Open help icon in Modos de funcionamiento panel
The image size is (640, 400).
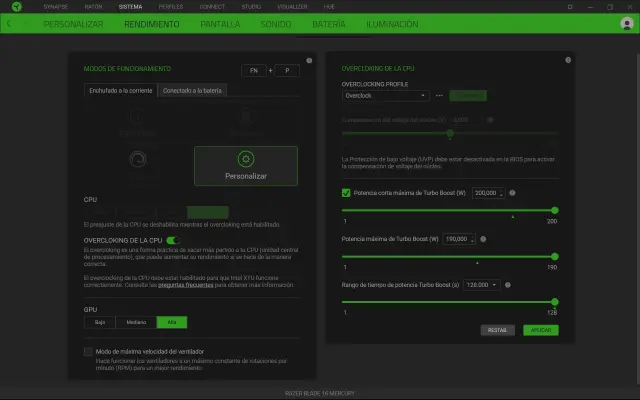tap(309, 61)
